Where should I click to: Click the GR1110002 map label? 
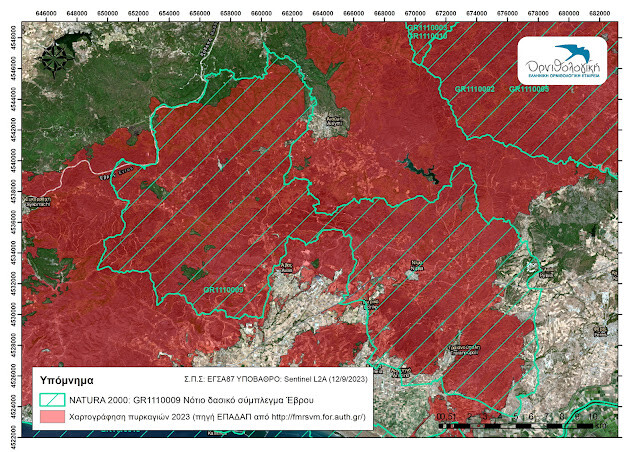(x=474, y=89)
